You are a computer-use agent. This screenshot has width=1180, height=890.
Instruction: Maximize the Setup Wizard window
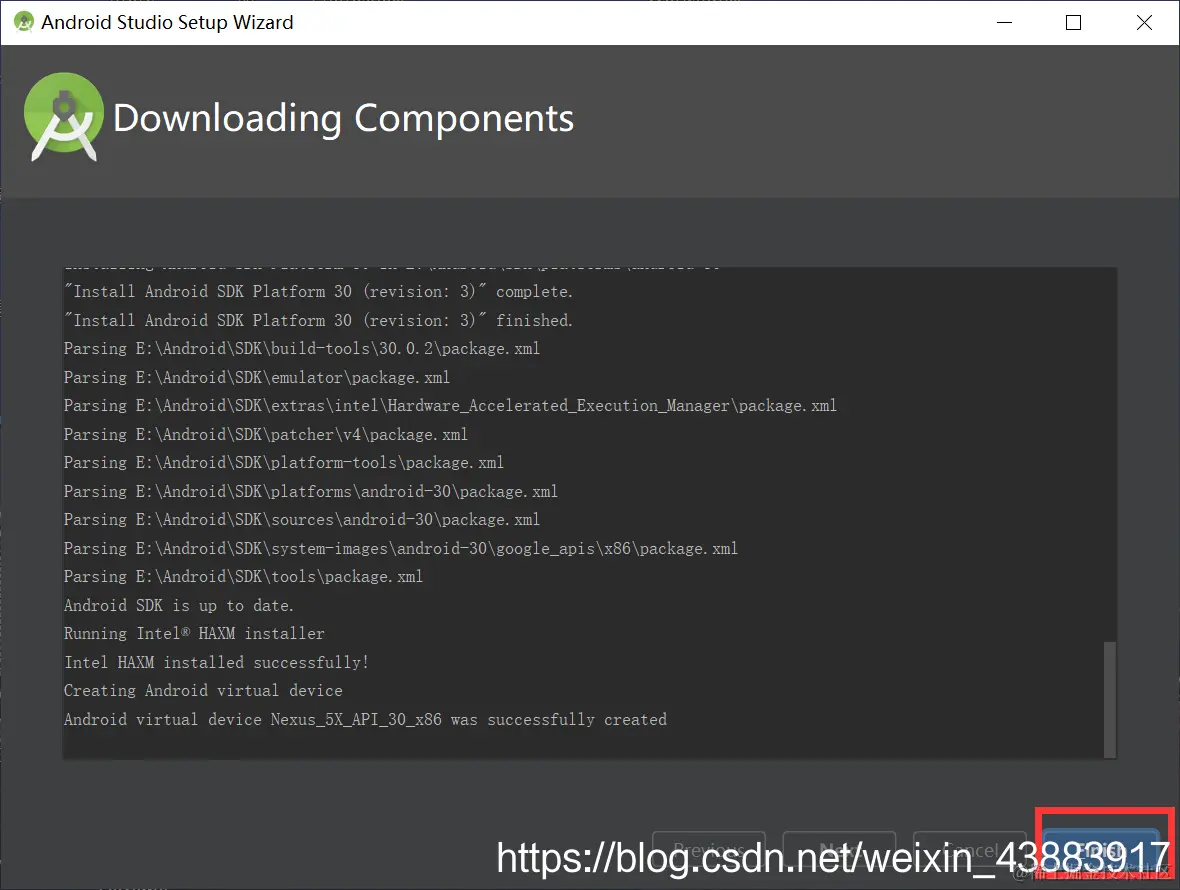(1074, 23)
